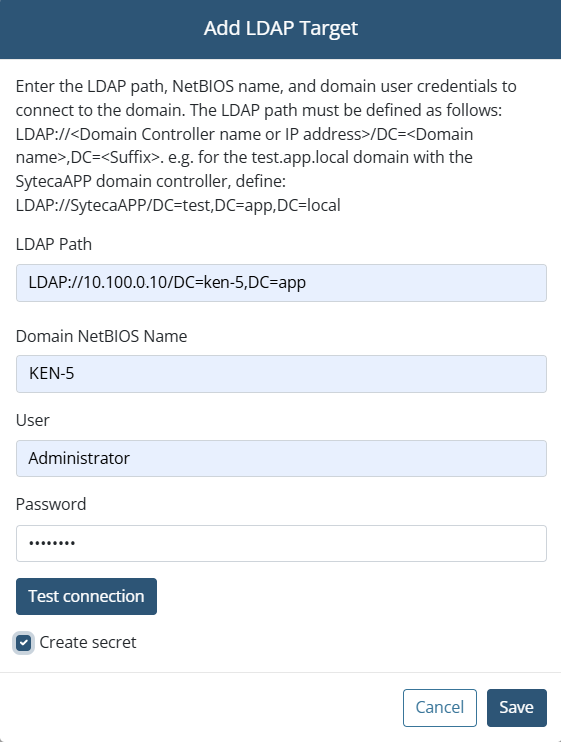Click the instruction line starting 'Enter the LDAP path'
561x742 pixels.
[266, 87]
